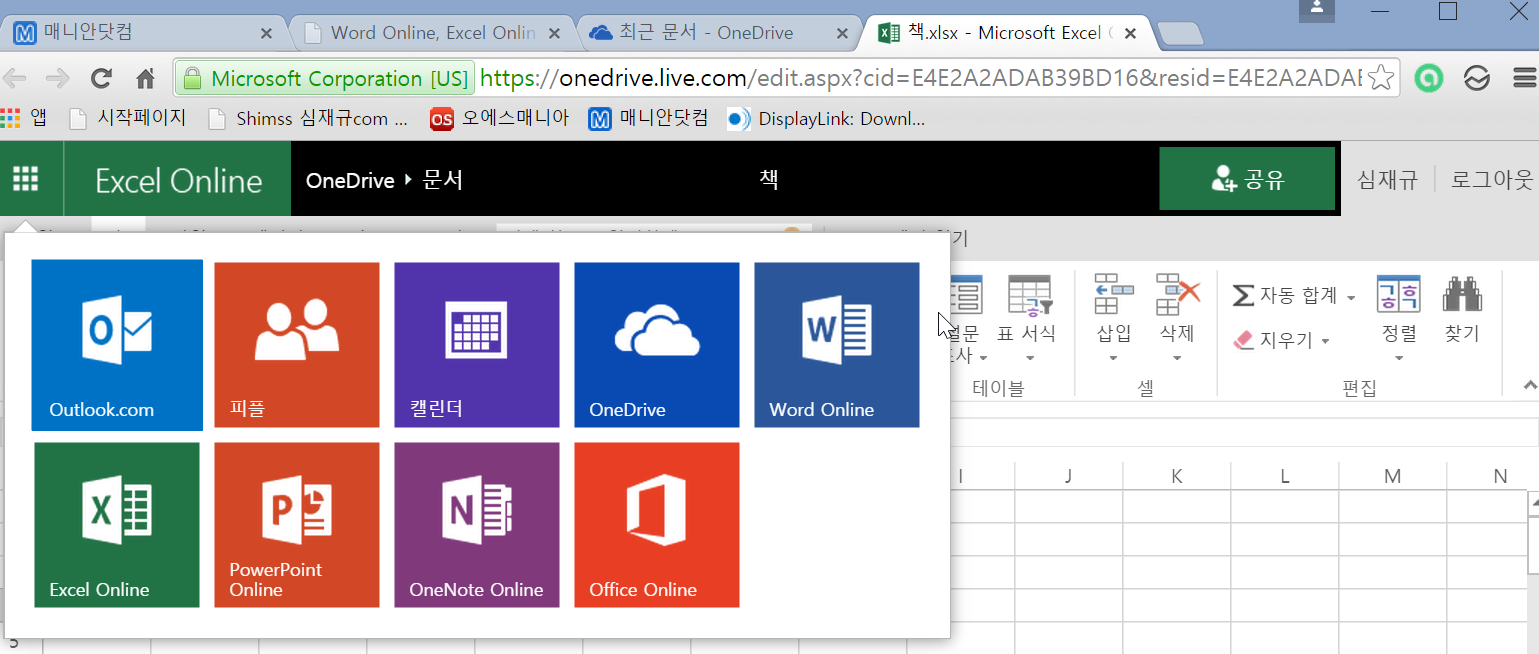This screenshot has width=1539, height=654.
Task: Select column J header
Action: (1069, 476)
